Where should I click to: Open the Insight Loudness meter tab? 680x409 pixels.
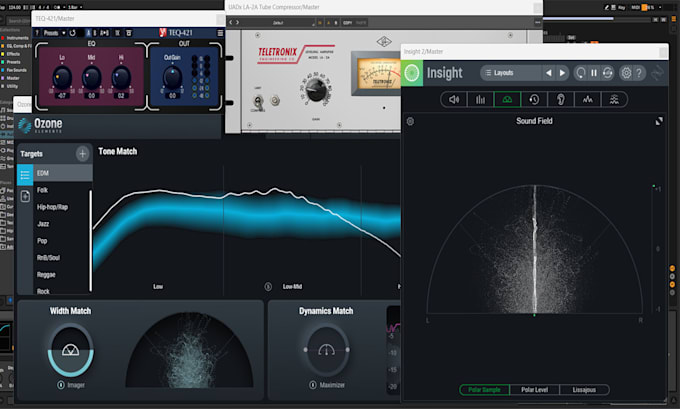pyautogui.click(x=454, y=99)
